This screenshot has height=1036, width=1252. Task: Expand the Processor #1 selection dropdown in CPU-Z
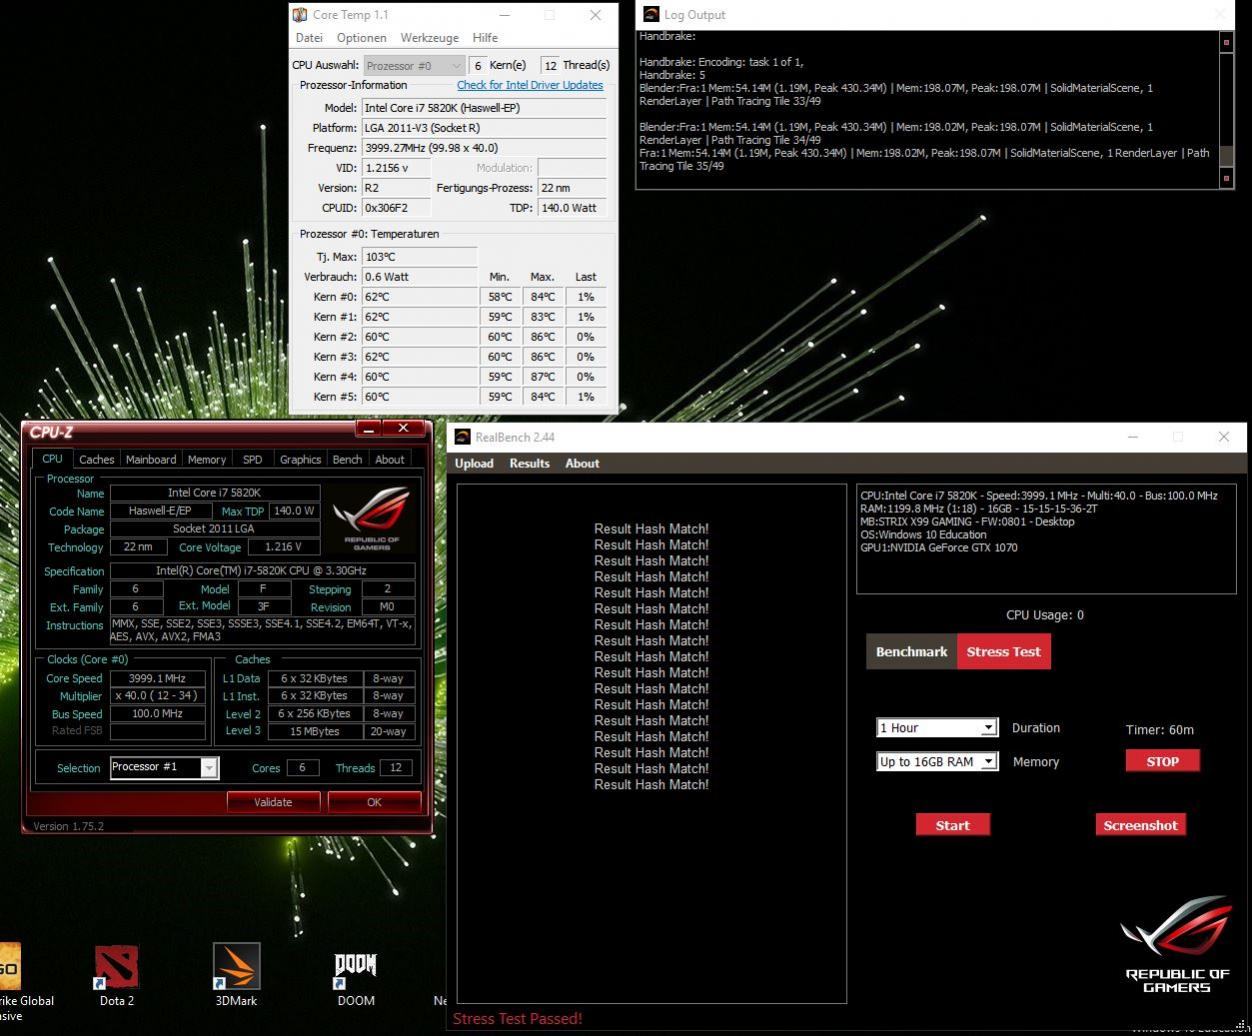point(164,767)
